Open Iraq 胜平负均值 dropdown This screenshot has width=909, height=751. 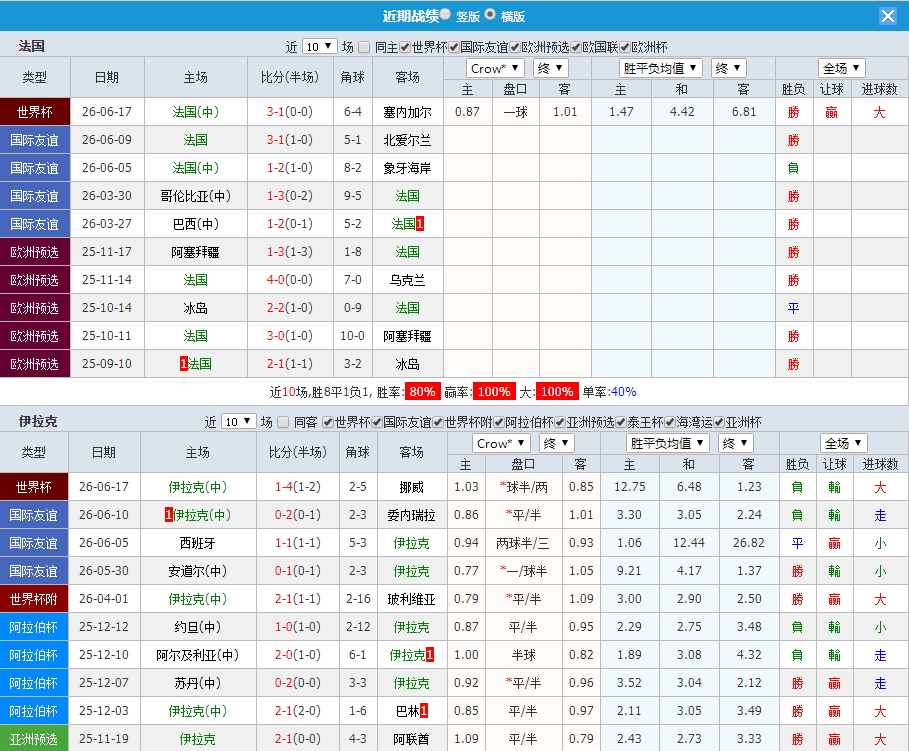[668, 444]
